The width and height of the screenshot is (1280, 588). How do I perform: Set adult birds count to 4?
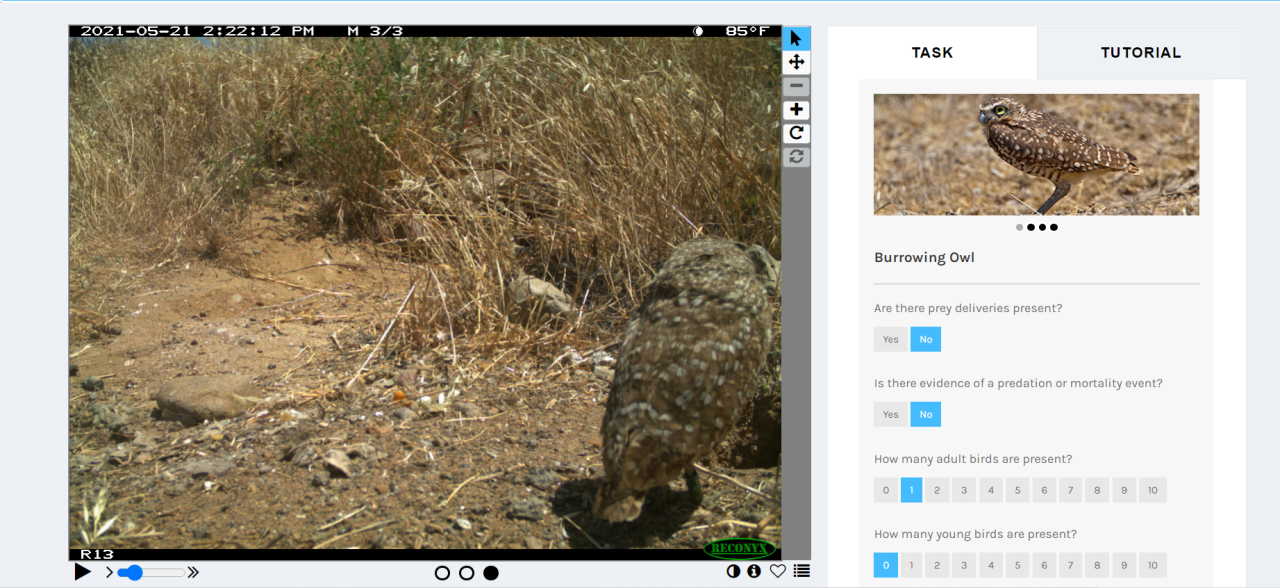990,490
